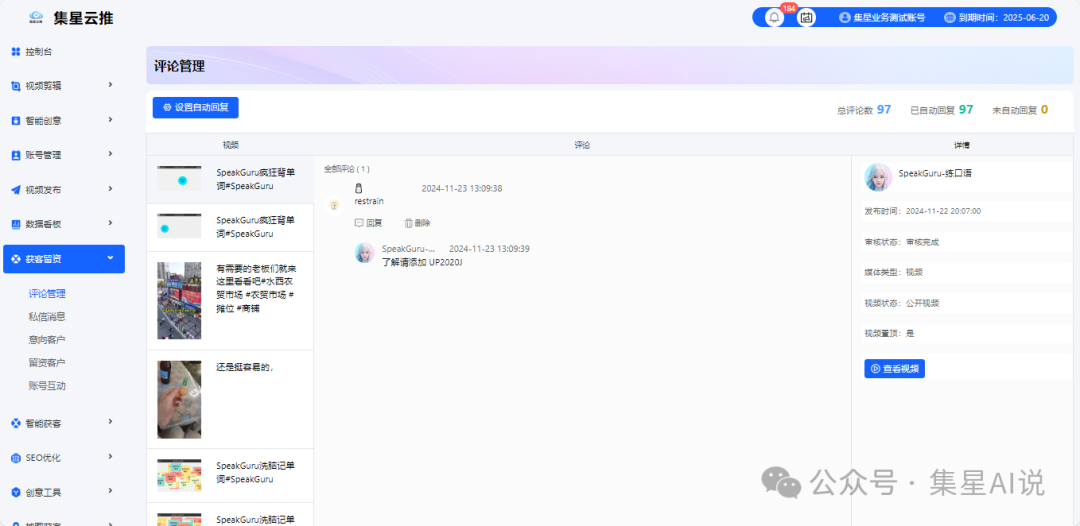Open notifications bell with 184 badge
This screenshot has height=526, width=1080.
775,17
